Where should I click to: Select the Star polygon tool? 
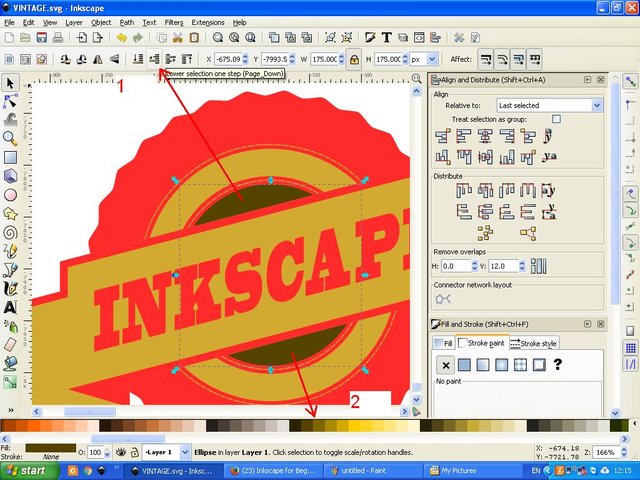tap(10, 213)
